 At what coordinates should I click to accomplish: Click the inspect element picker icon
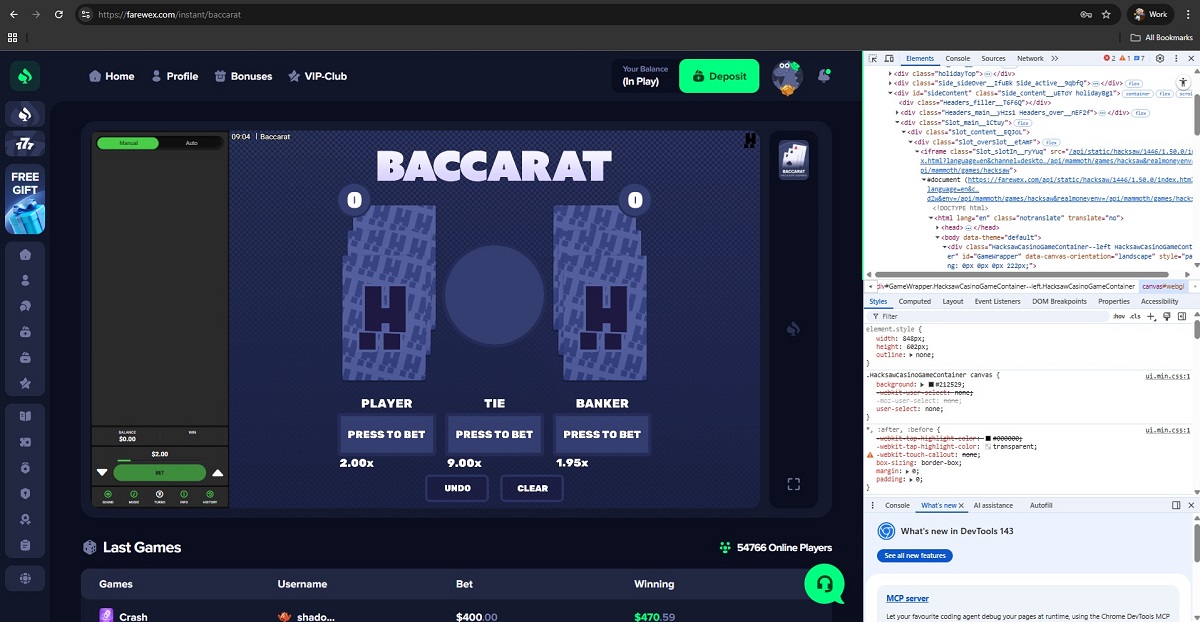[x=874, y=59]
